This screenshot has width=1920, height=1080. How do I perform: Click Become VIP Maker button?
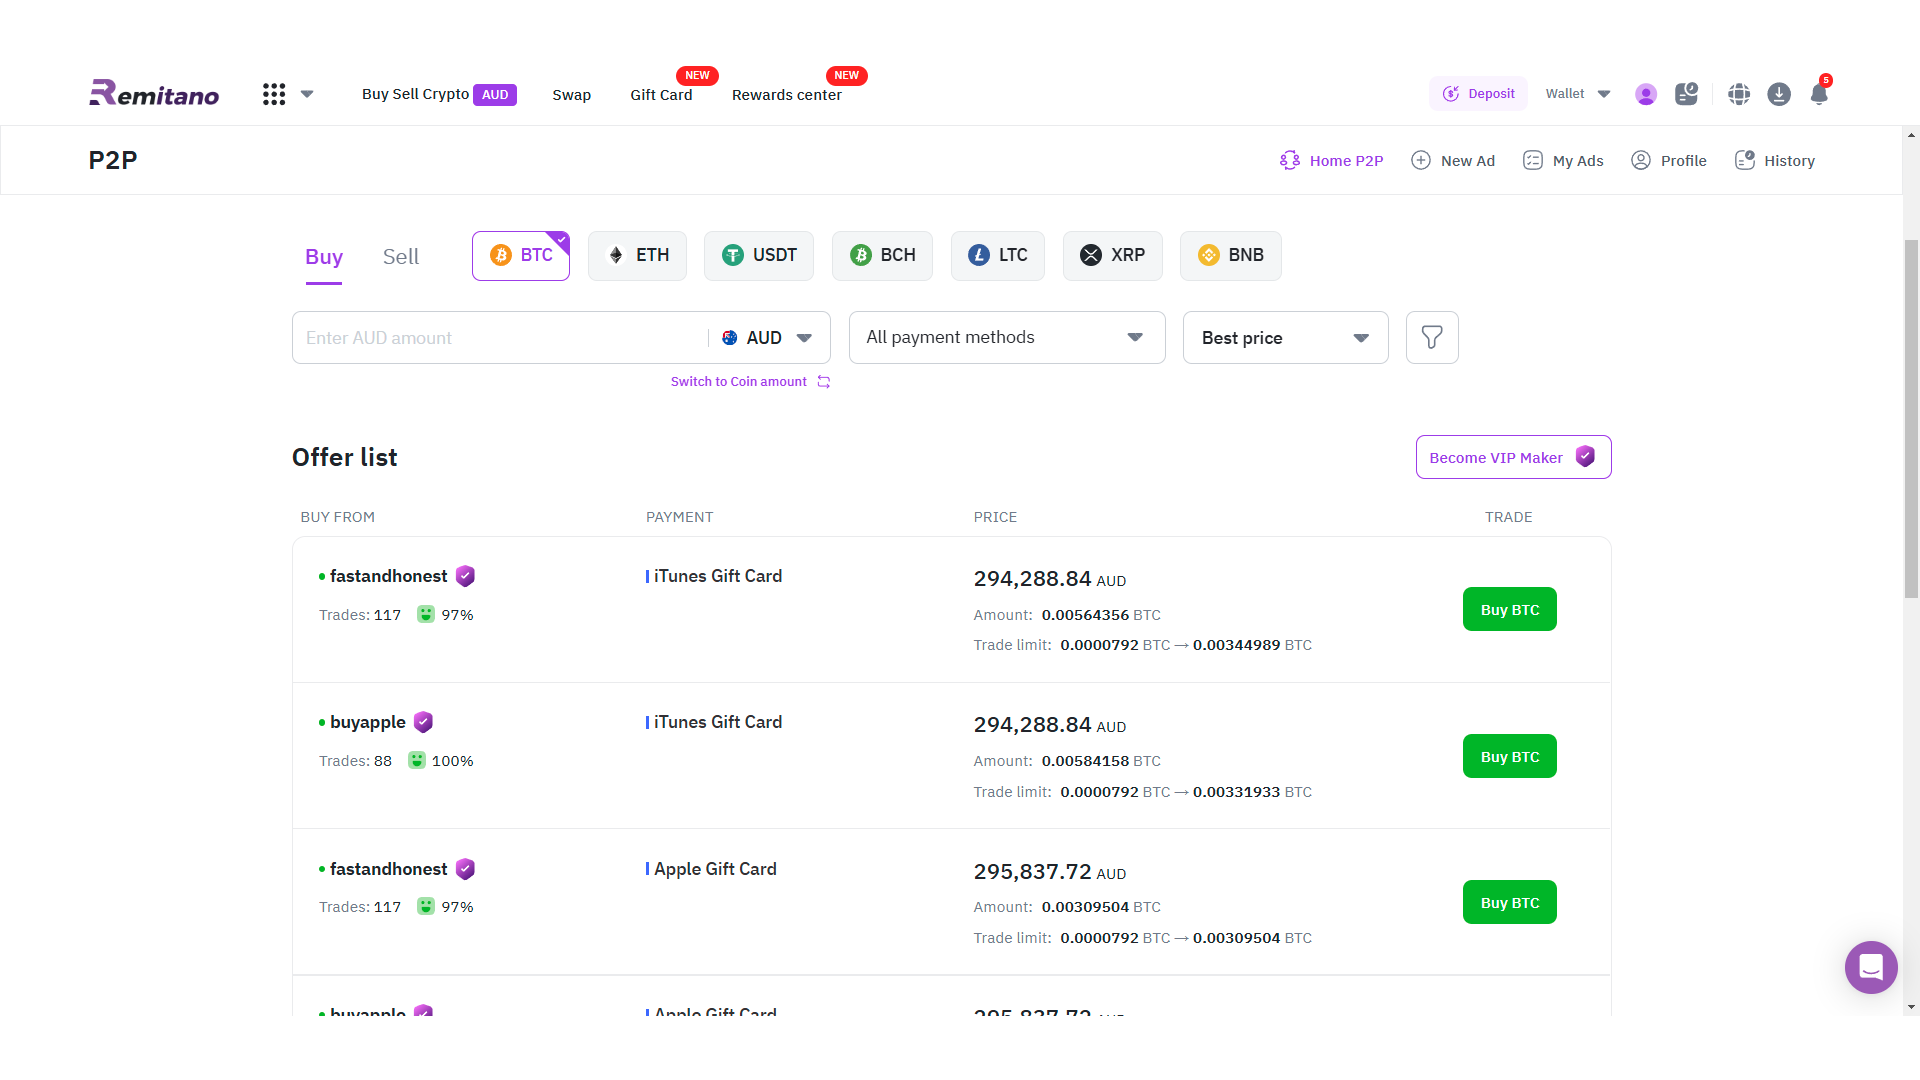(1514, 457)
